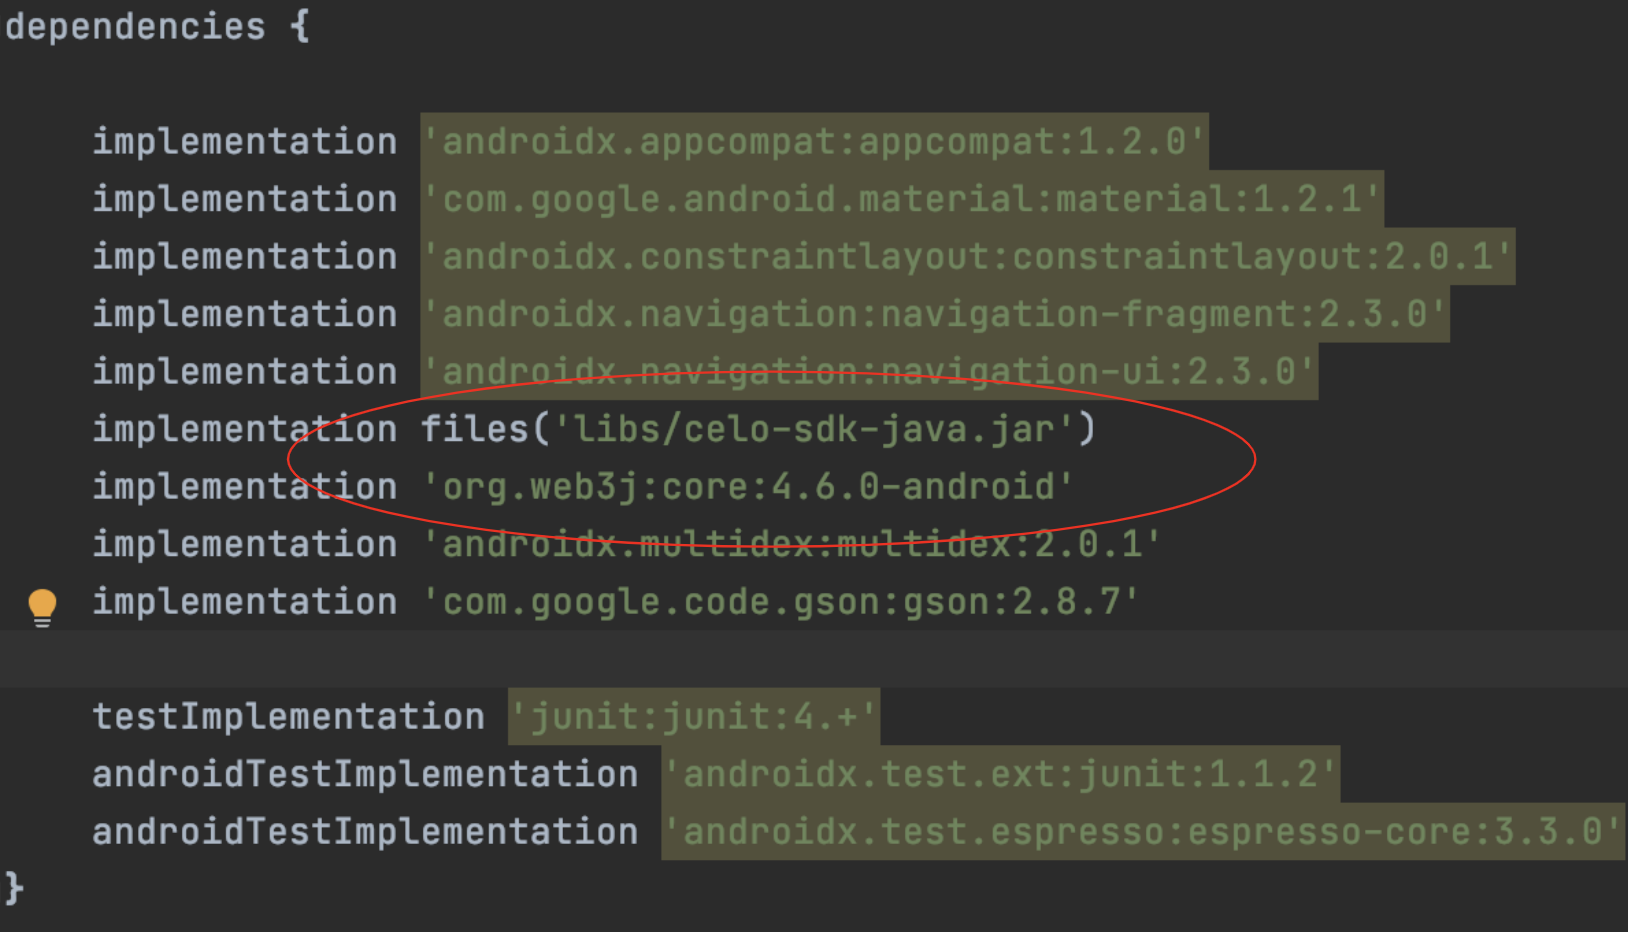Click the testImplementation keyword

click(288, 717)
